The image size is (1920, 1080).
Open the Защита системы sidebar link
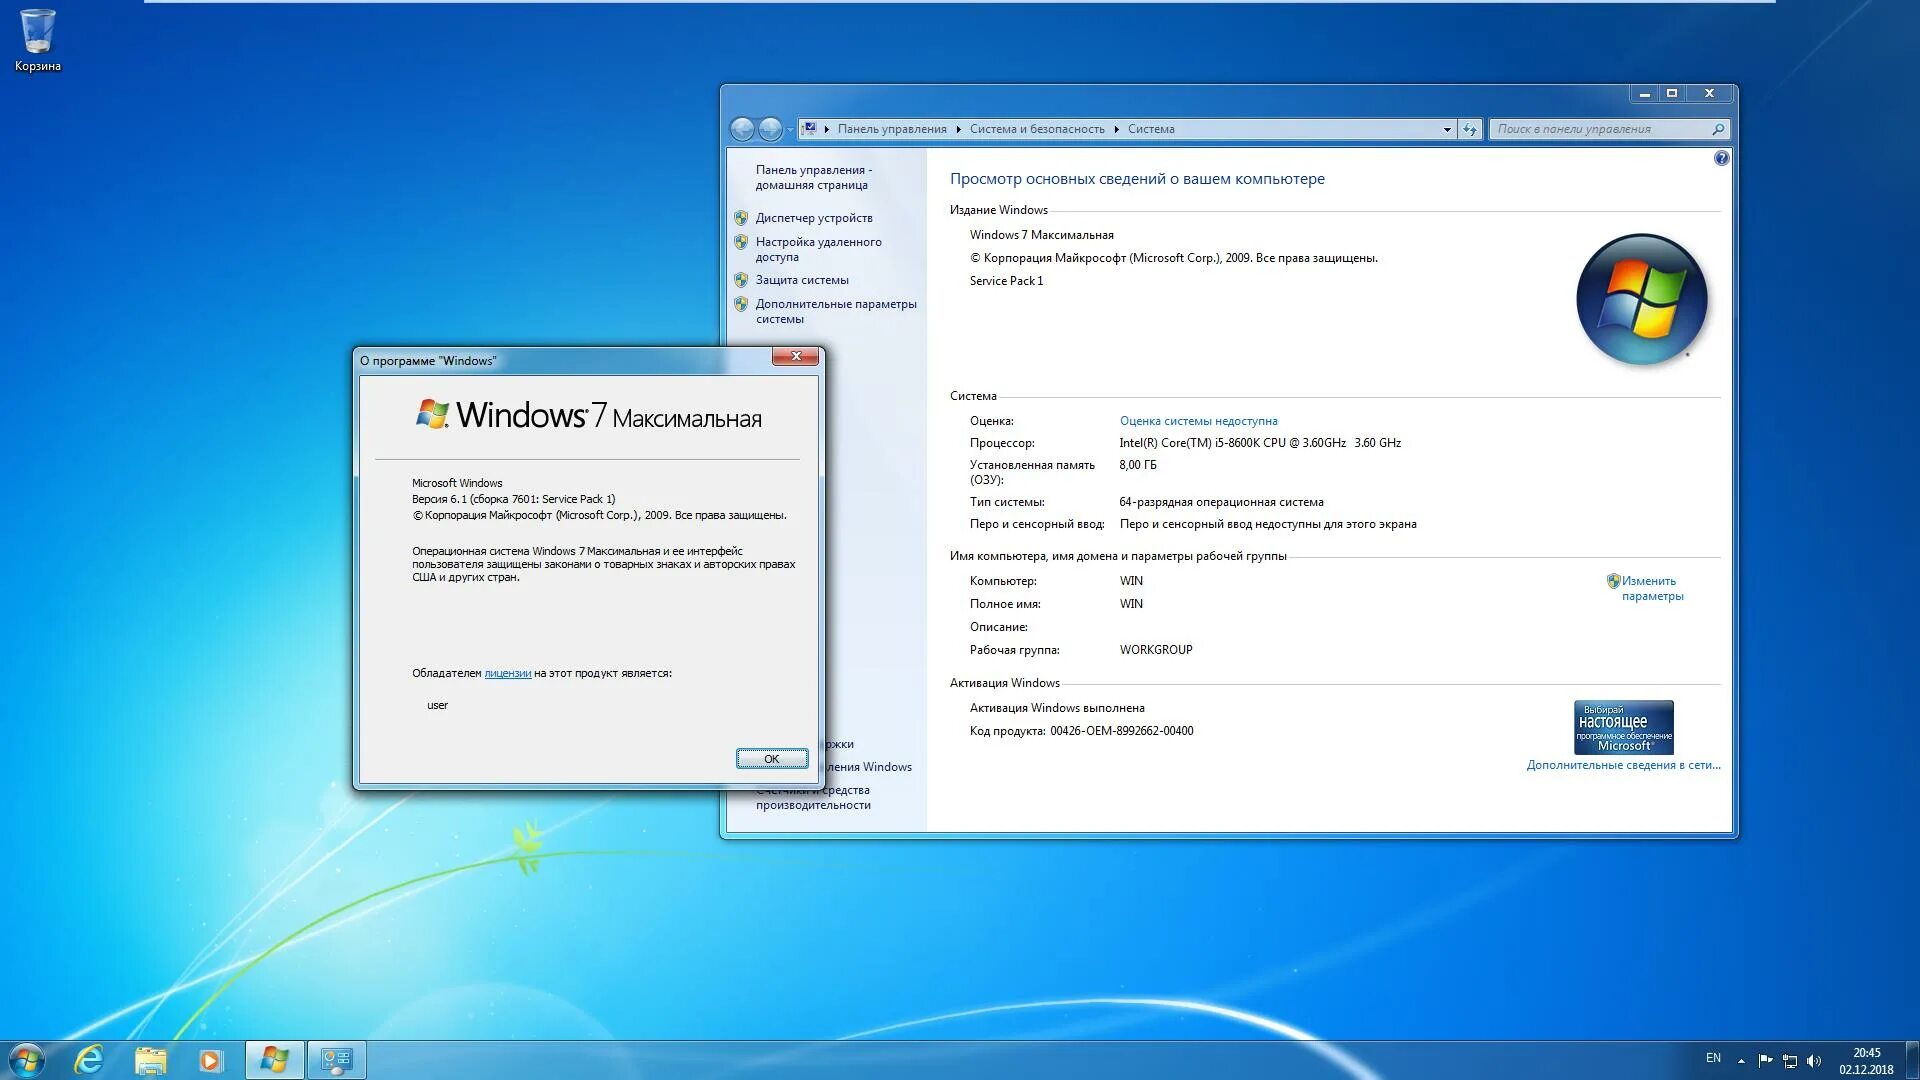pyautogui.click(x=801, y=280)
